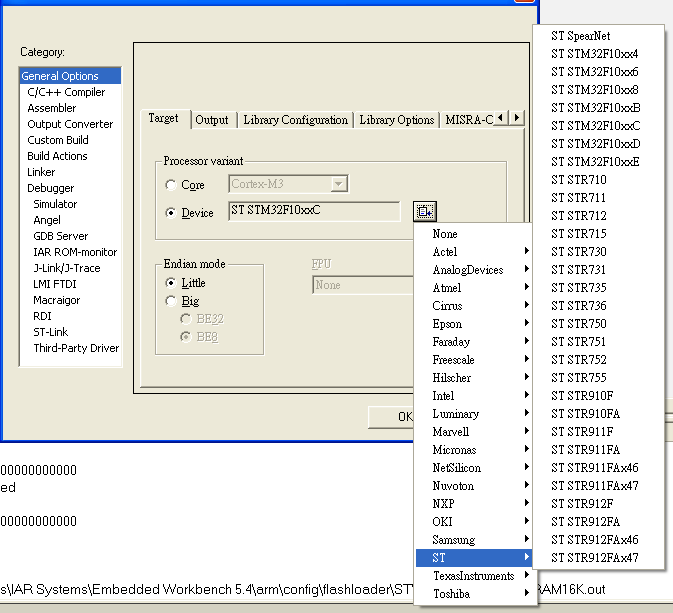Screen dimensions: 673x613
Task: Expand the Freescale vendor submenu
Action: click(x=474, y=360)
